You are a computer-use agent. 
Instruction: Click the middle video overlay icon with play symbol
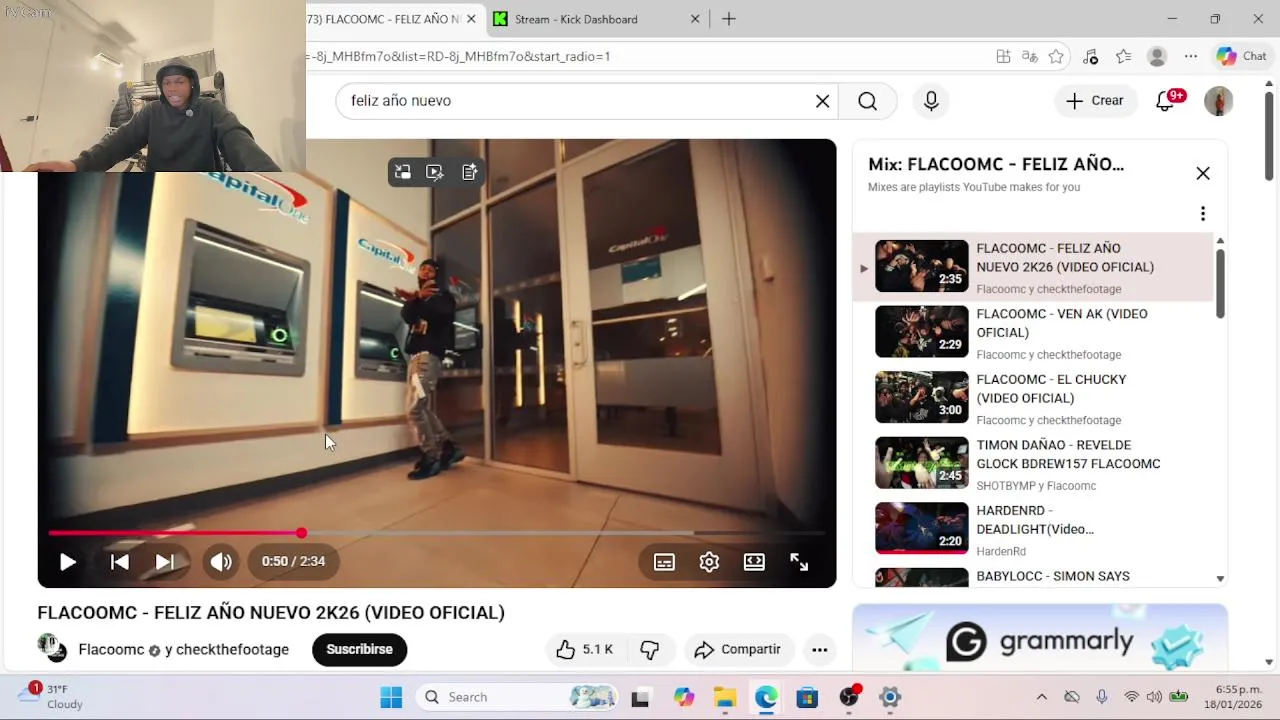pyautogui.click(x=435, y=172)
